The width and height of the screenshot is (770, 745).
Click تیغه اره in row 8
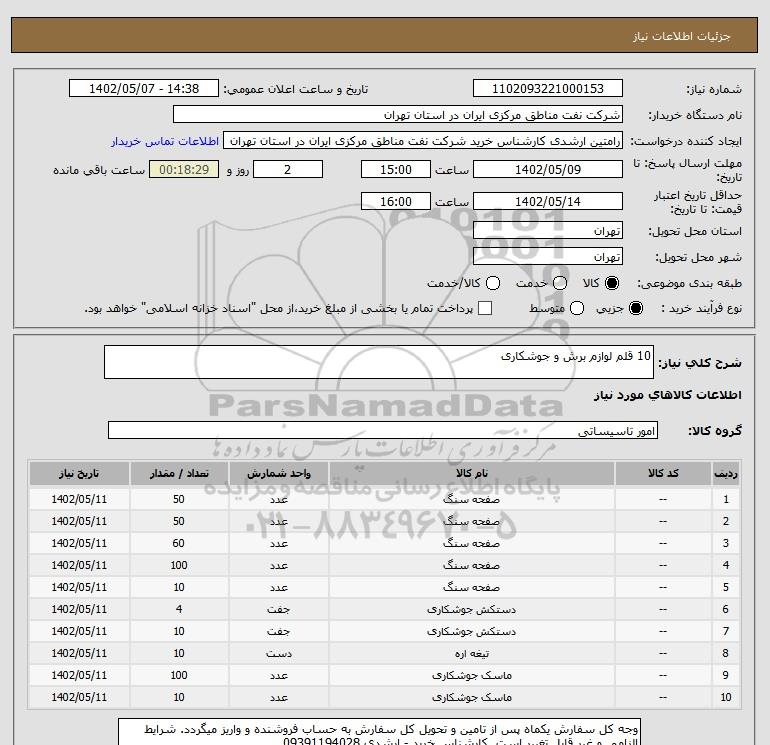click(x=471, y=654)
